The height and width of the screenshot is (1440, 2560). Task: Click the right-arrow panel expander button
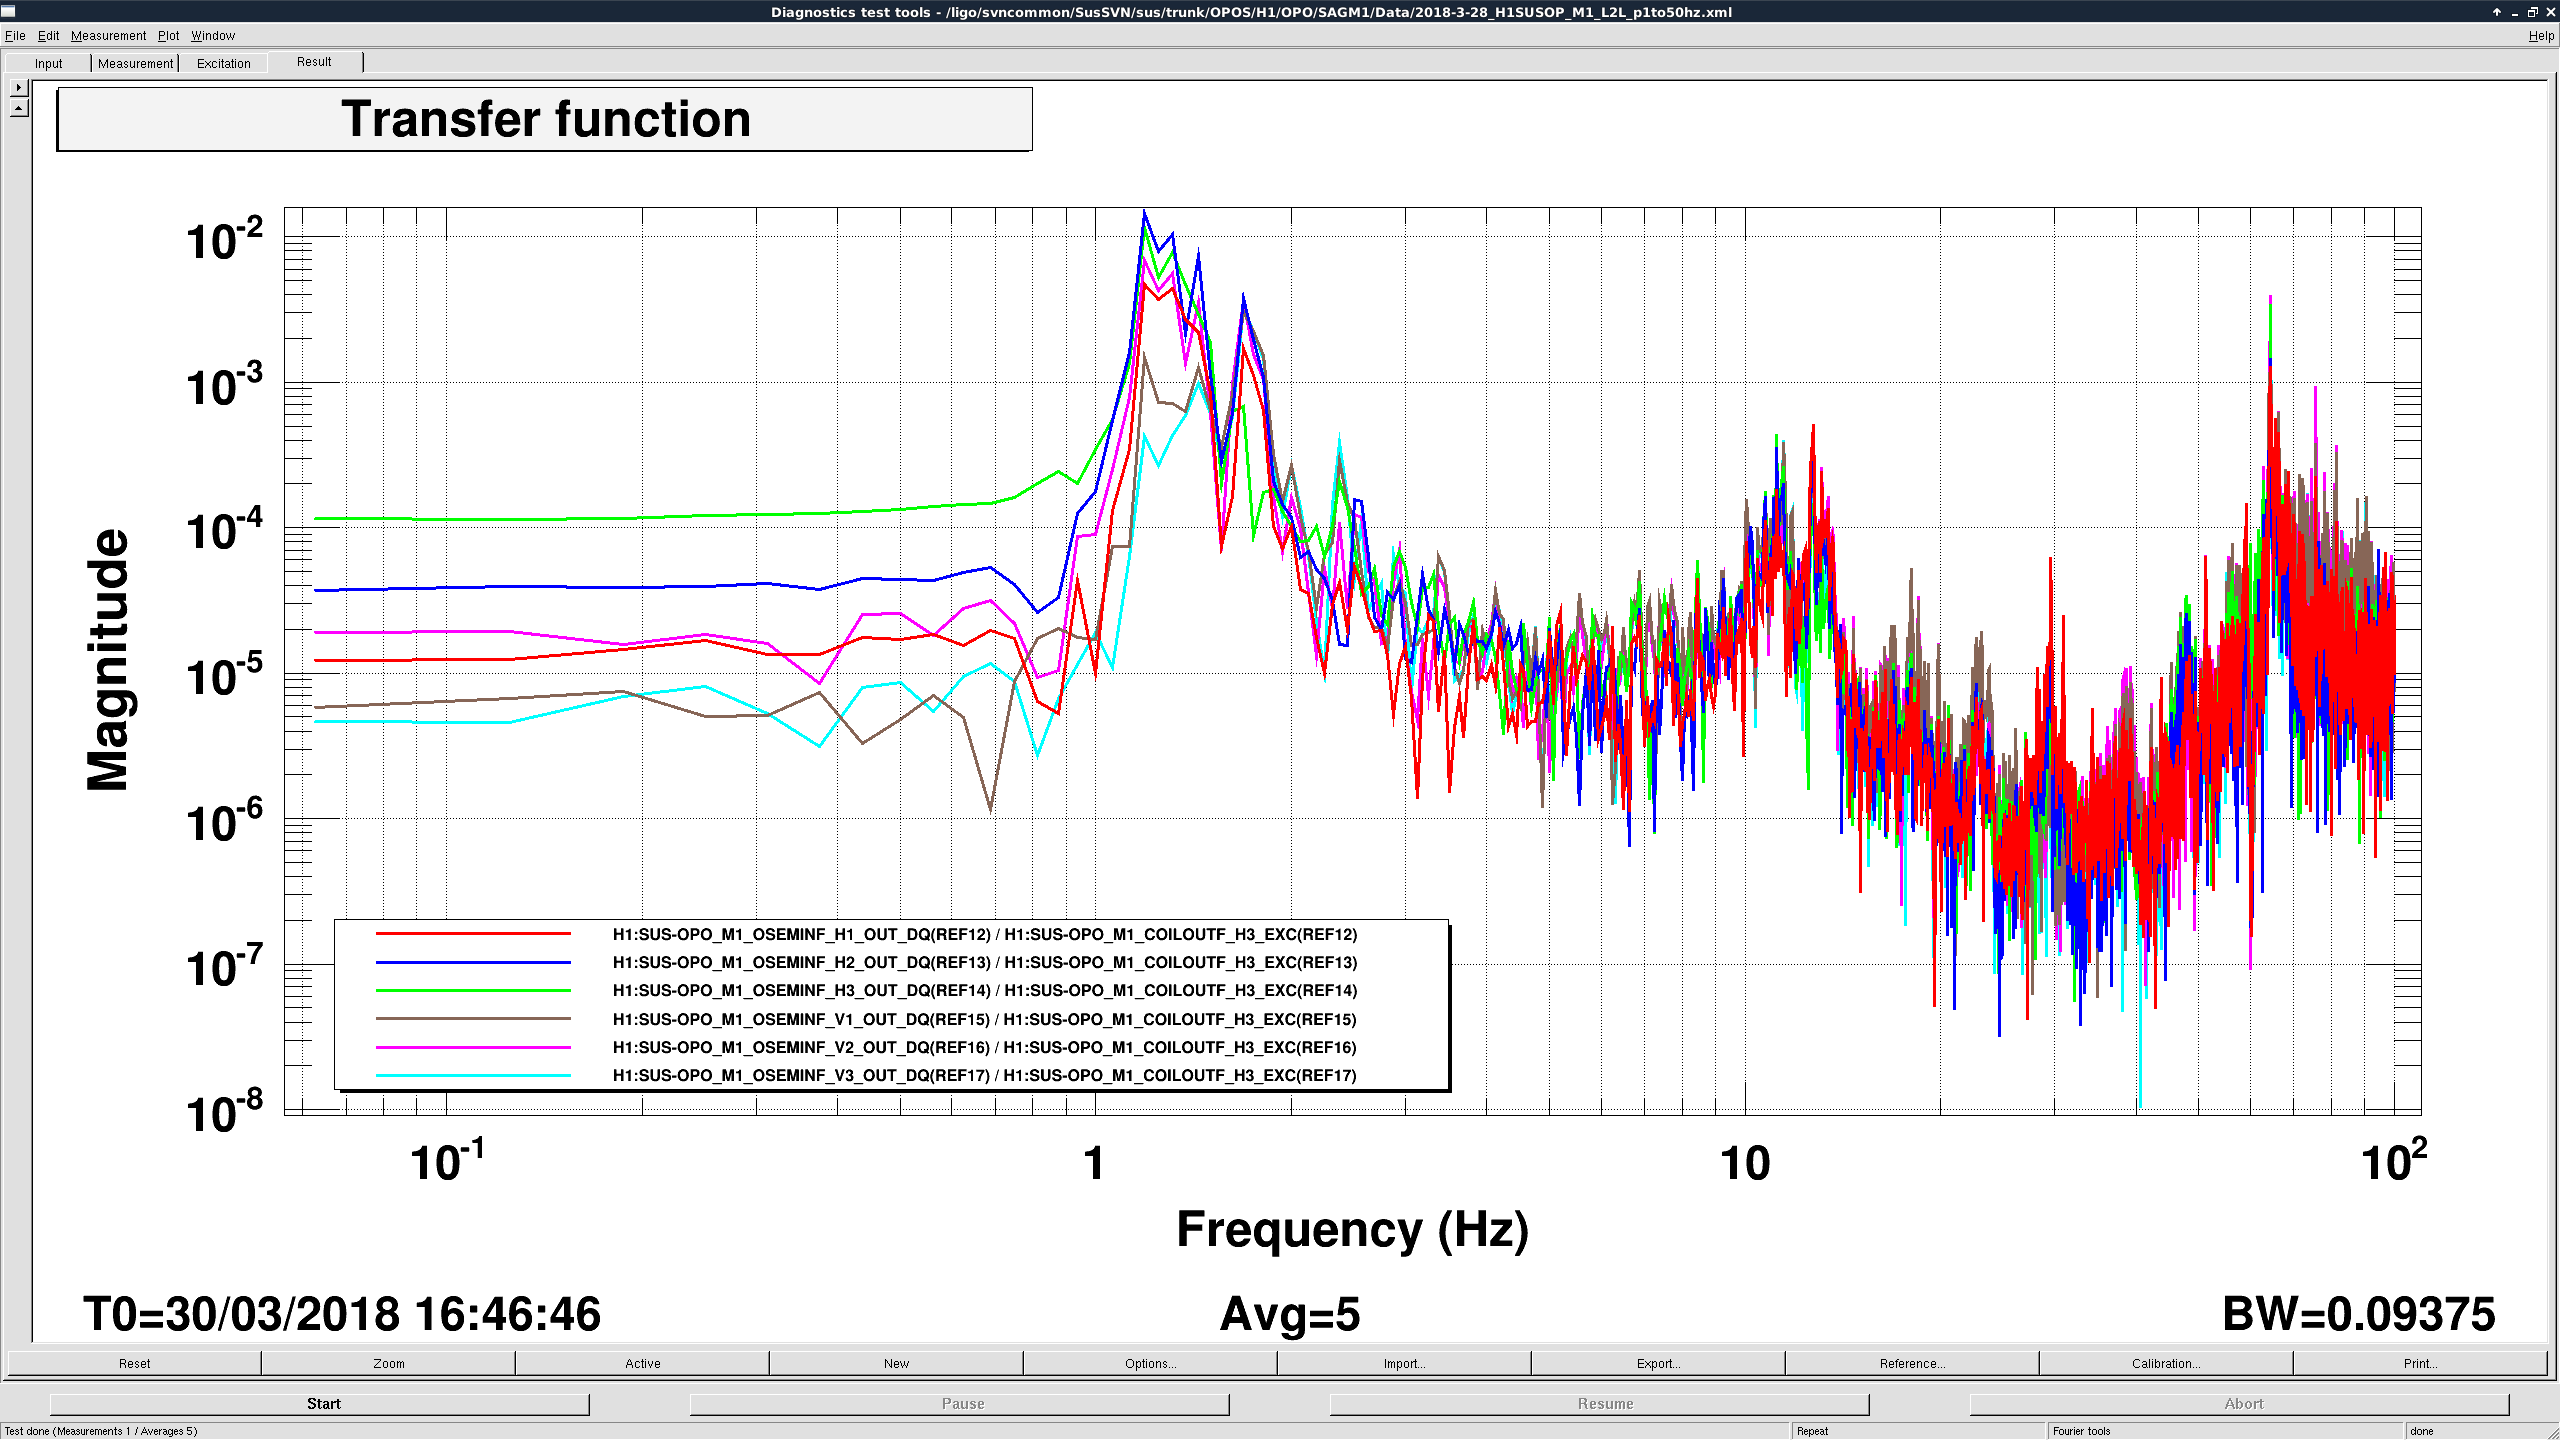click(19, 87)
